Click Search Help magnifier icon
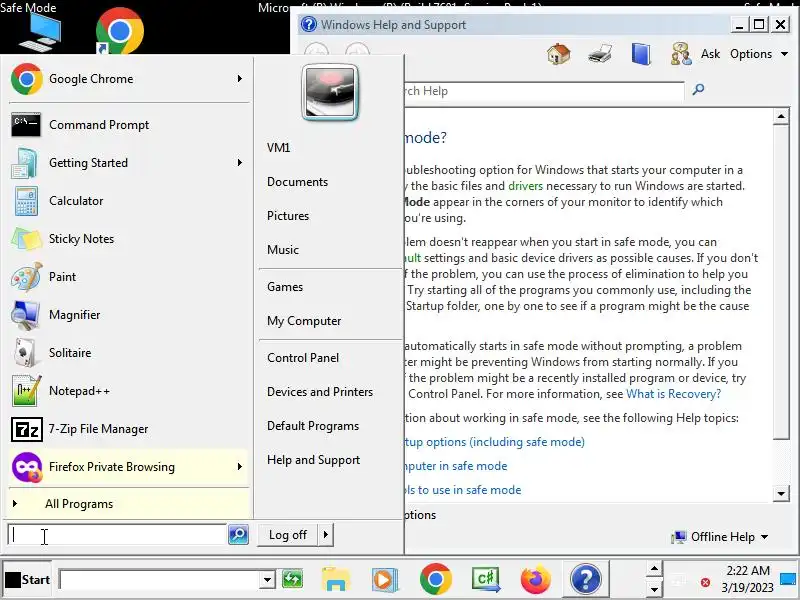The width and height of the screenshot is (800, 600). tap(698, 90)
